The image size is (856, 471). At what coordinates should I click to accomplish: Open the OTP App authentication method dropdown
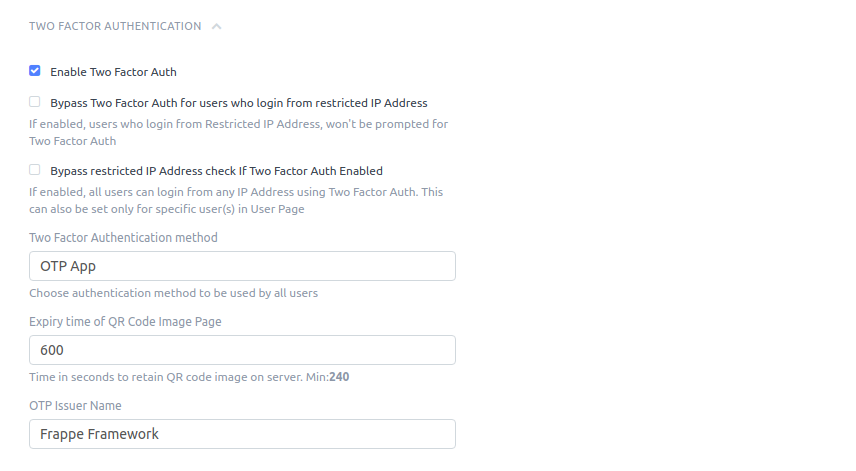click(242, 266)
